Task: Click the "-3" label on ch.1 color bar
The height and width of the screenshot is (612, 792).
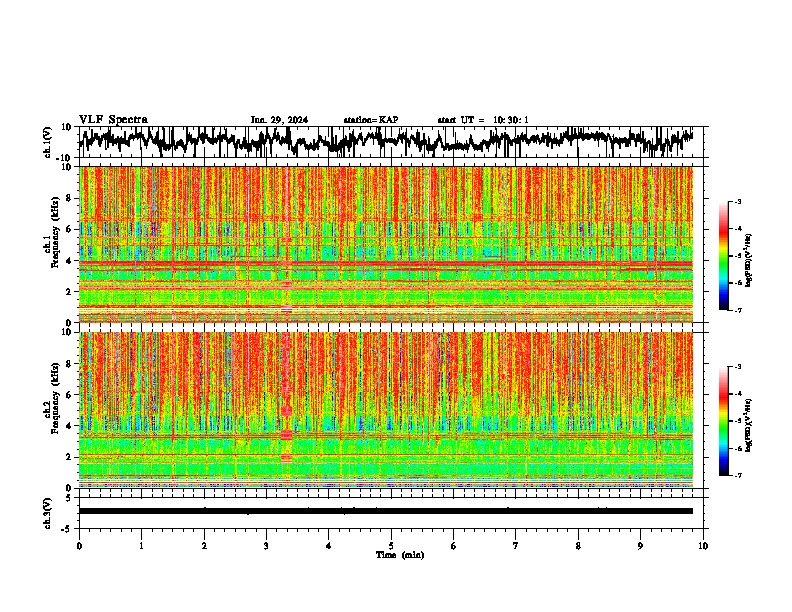Action: (737, 201)
